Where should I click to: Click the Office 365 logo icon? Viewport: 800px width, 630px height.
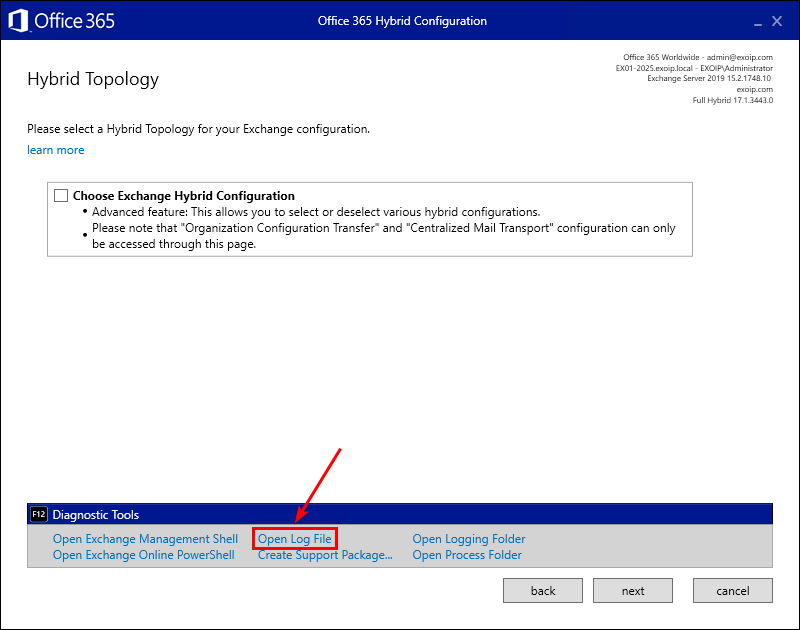click(x=18, y=21)
